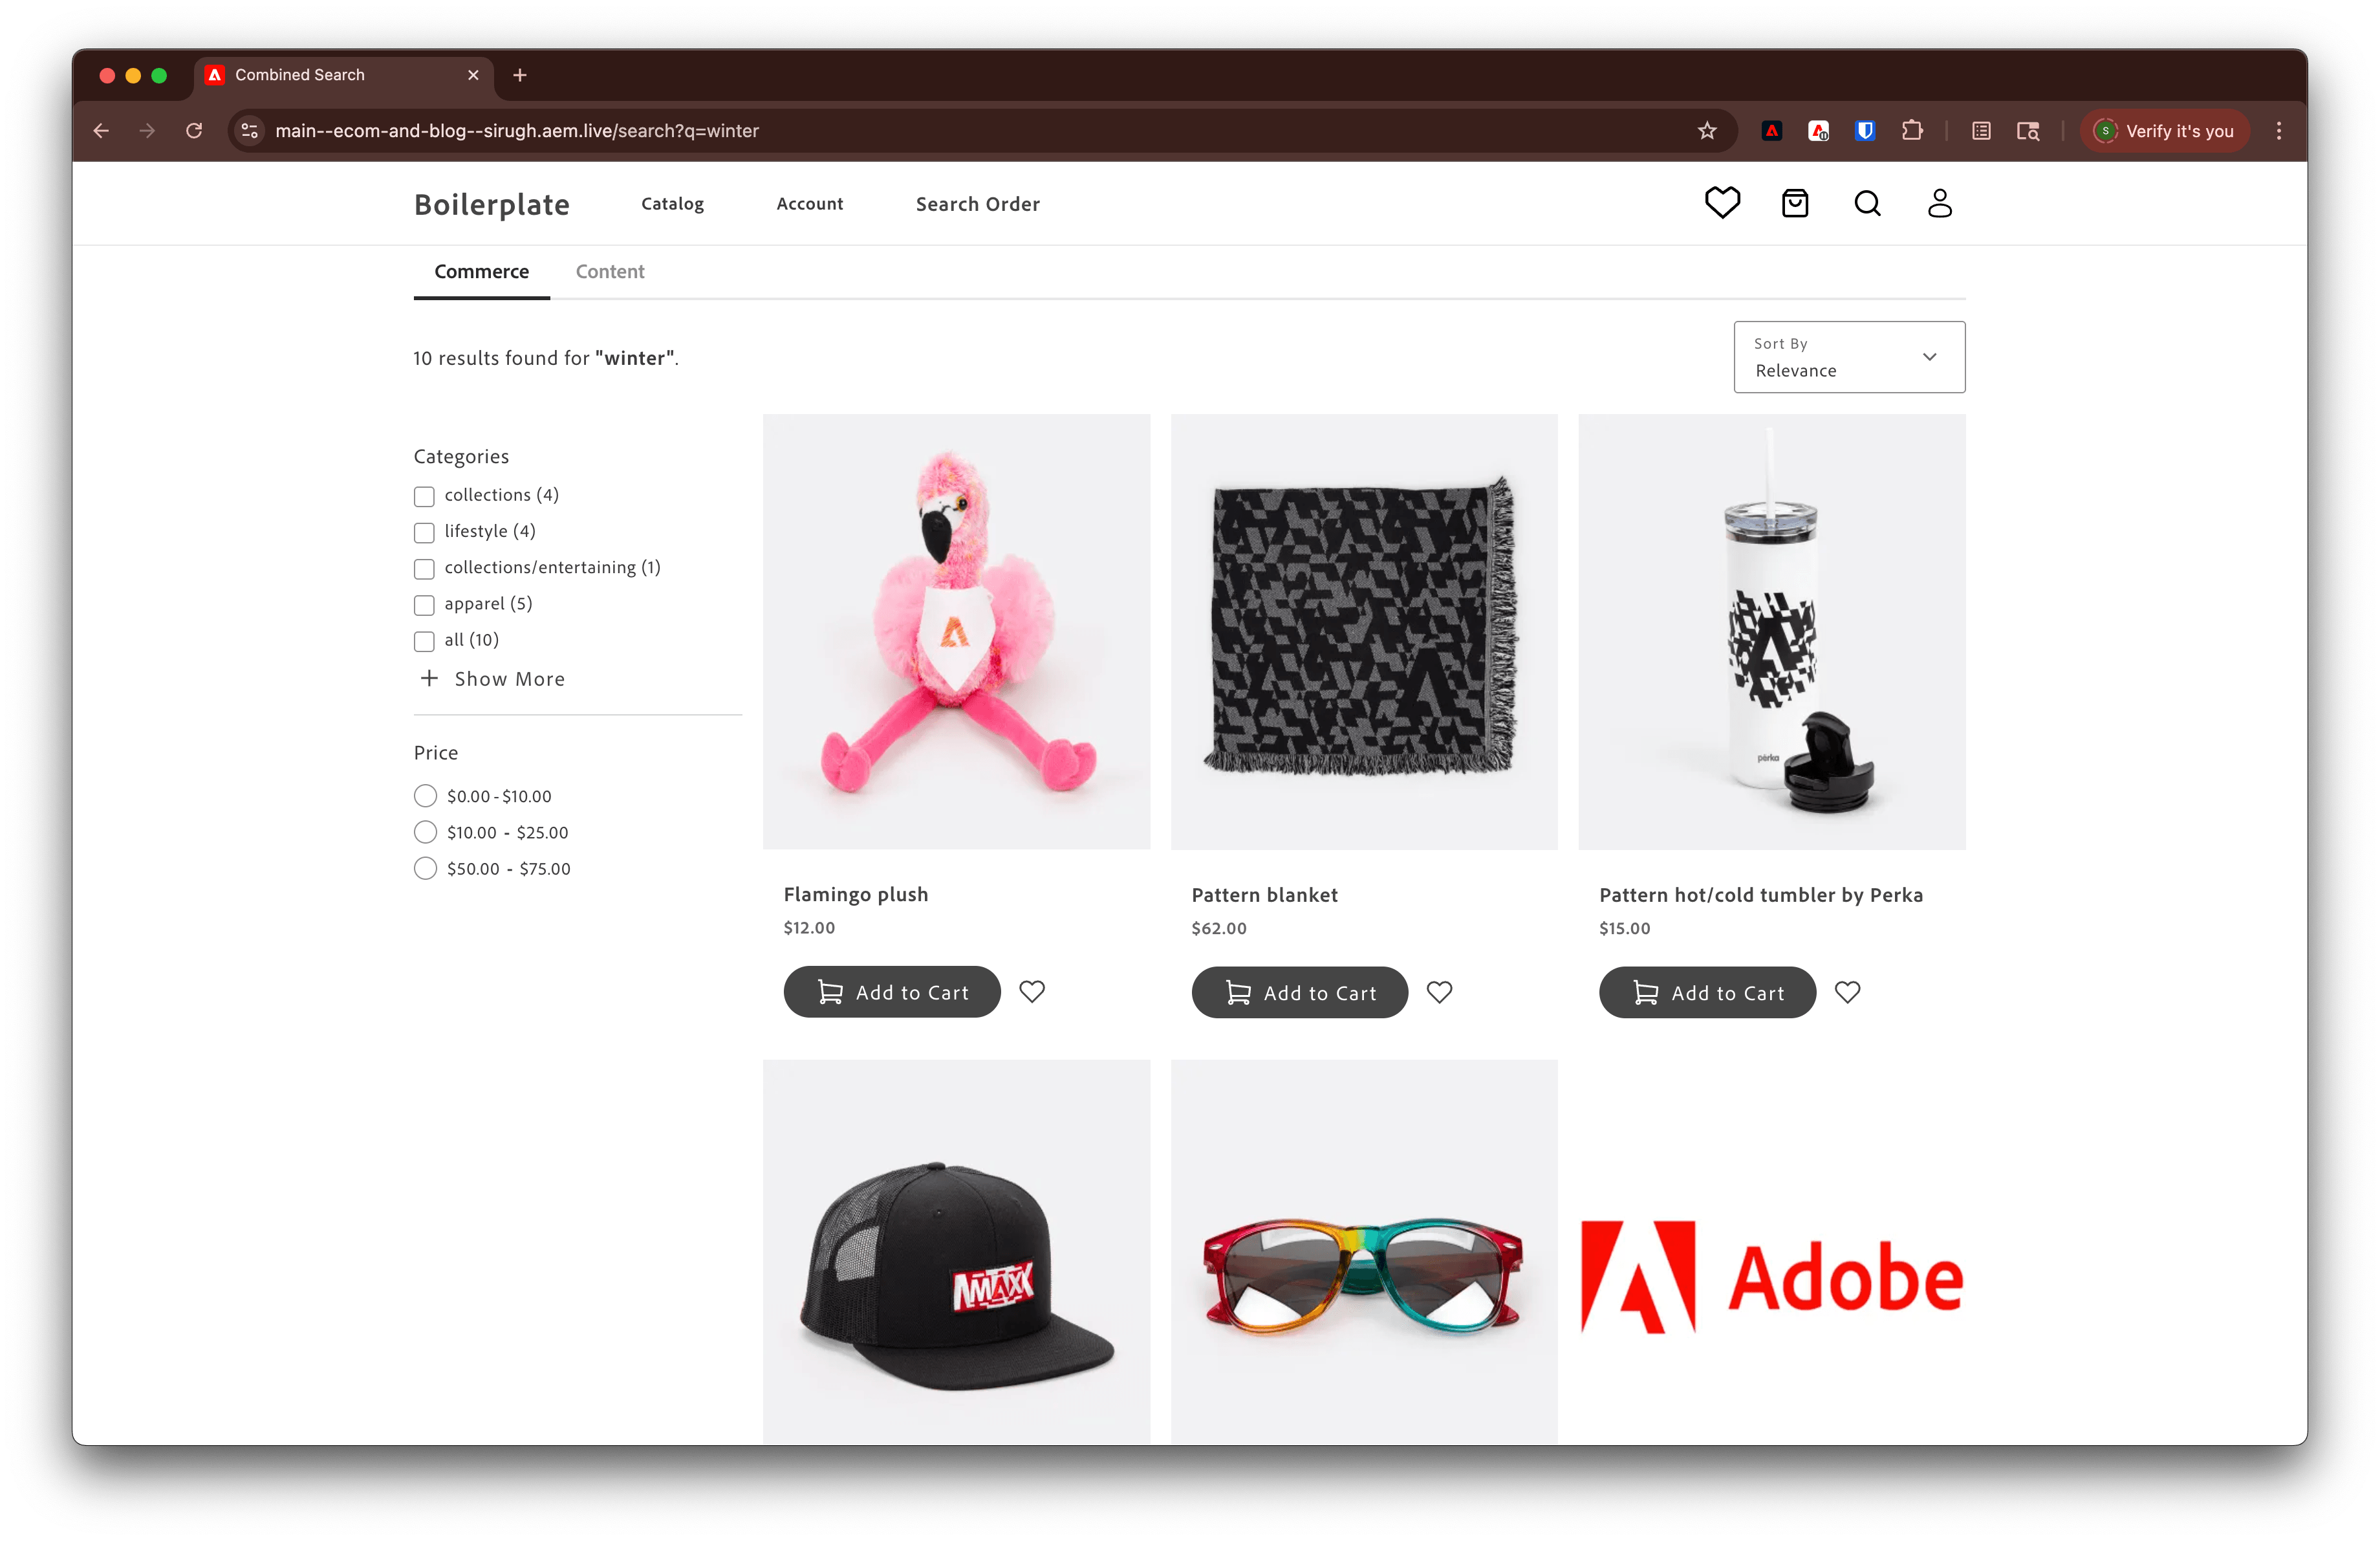Switch to the Content tab
Image resolution: width=2380 pixels, height=1541 pixels.
tap(609, 271)
